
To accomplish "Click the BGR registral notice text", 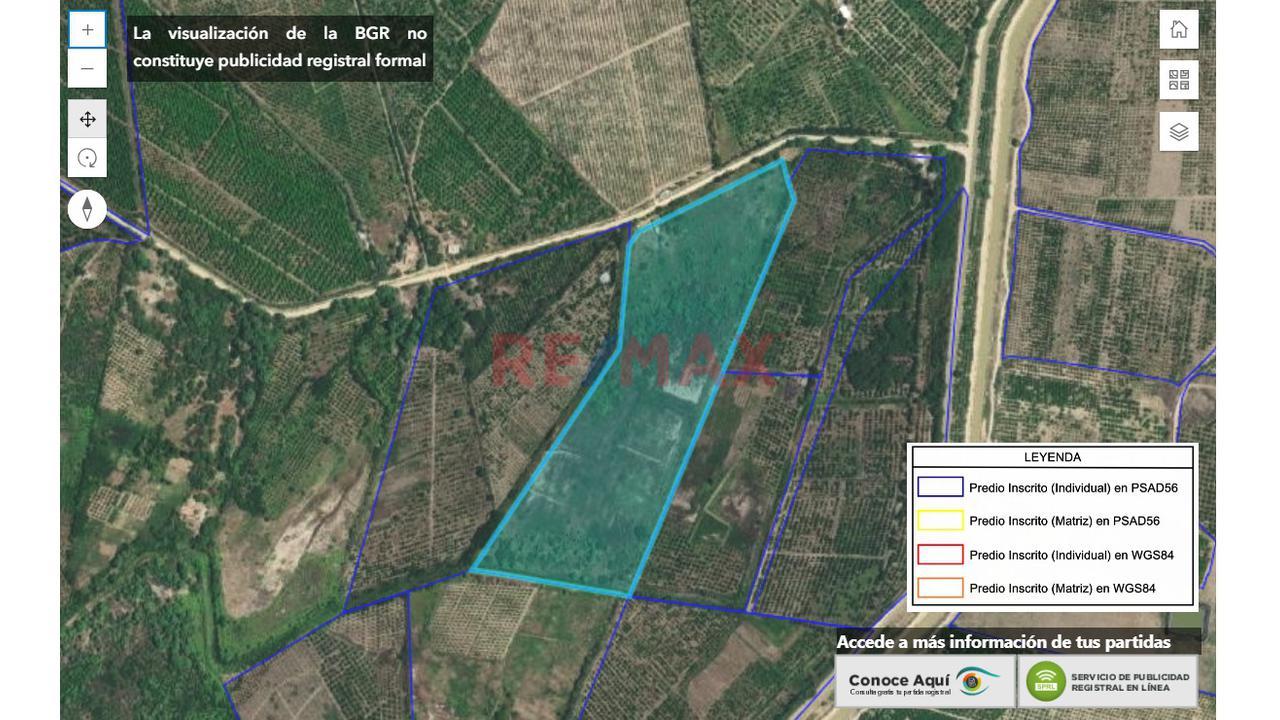I will click(280, 47).
